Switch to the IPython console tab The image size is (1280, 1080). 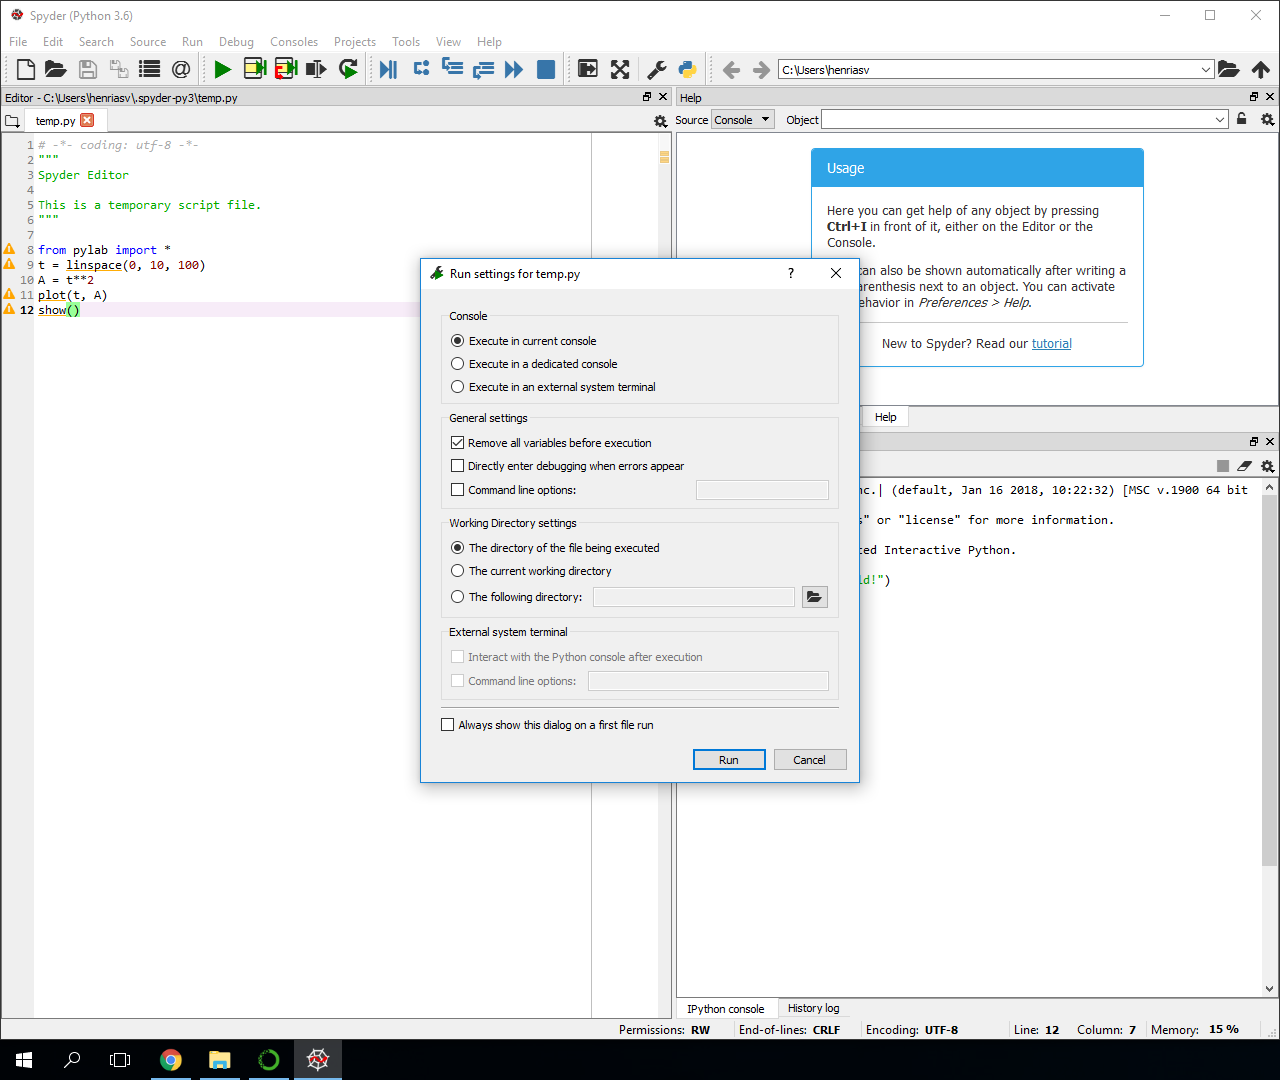point(725,1009)
